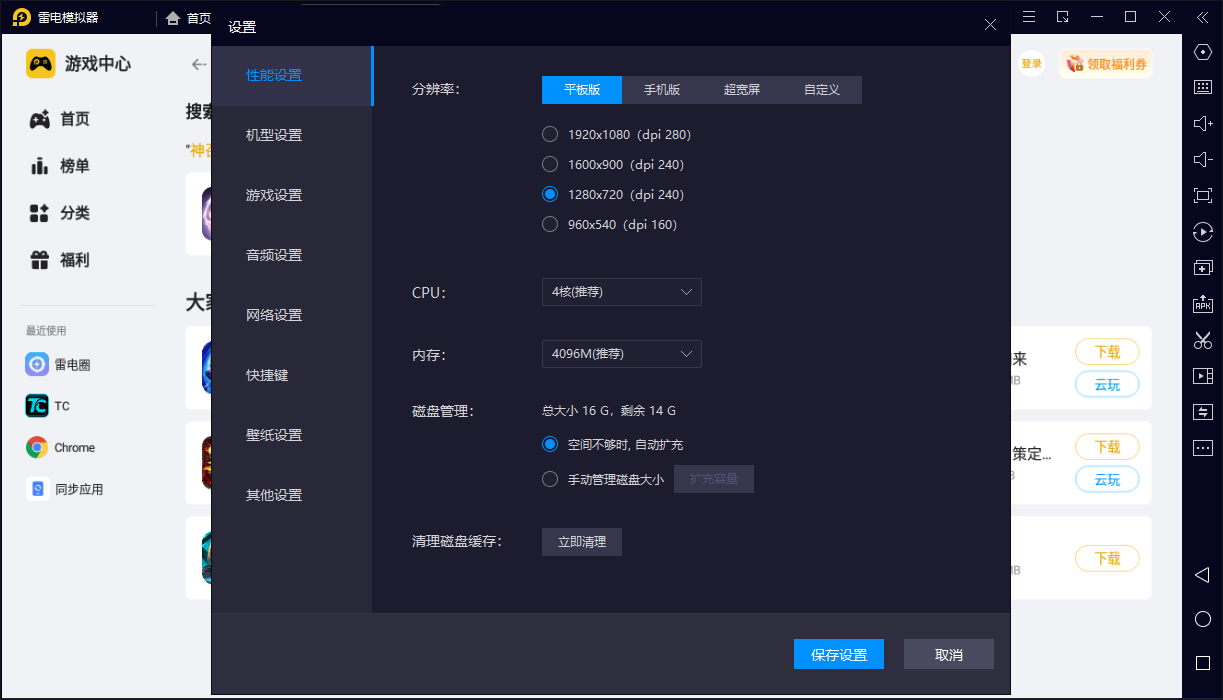This screenshot has height=700, width=1223.
Task: Switch resolution to 自定义 tab
Action: [x=822, y=90]
